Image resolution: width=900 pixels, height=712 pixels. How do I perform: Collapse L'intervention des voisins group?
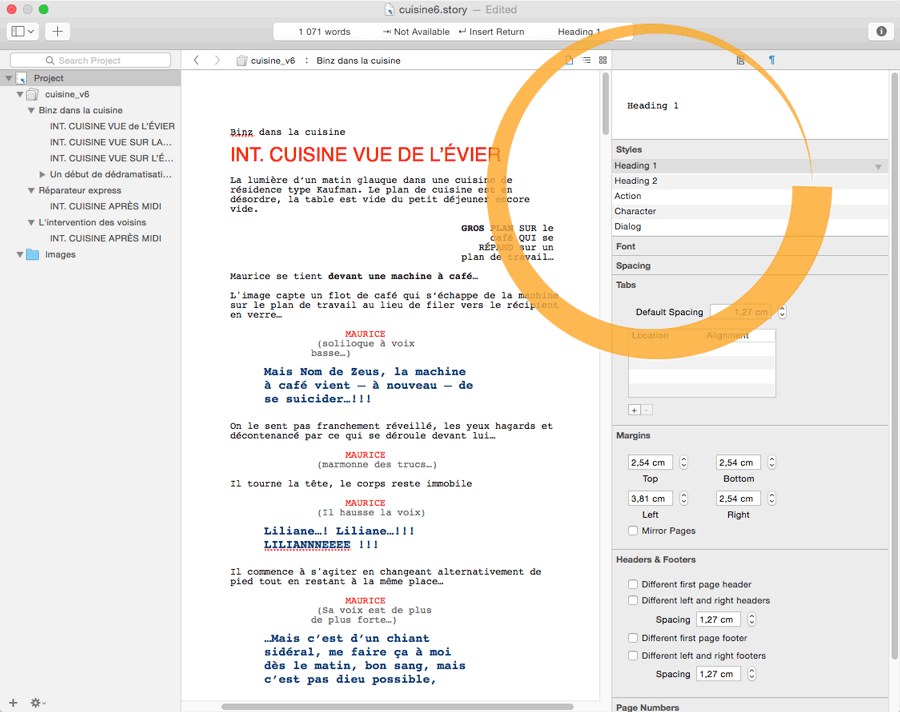tap(31, 222)
